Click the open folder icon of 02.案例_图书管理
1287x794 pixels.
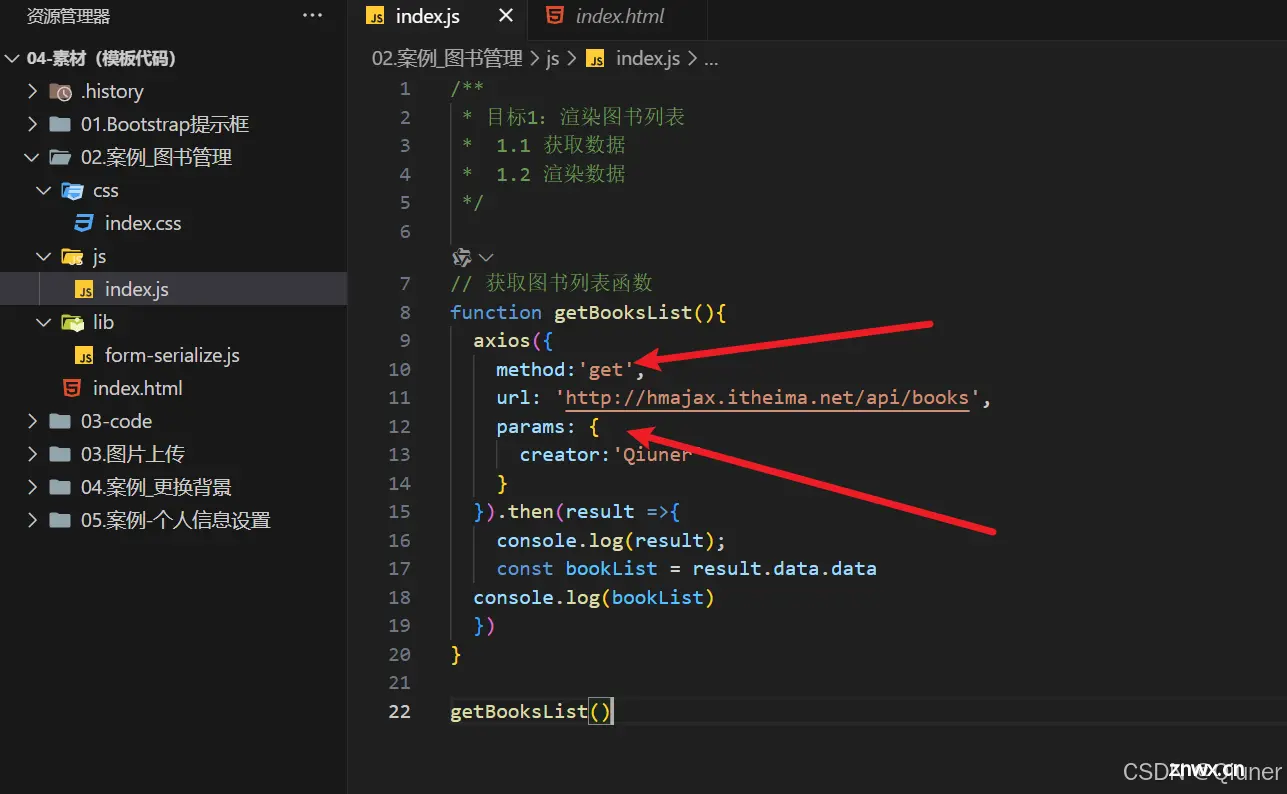coord(61,157)
